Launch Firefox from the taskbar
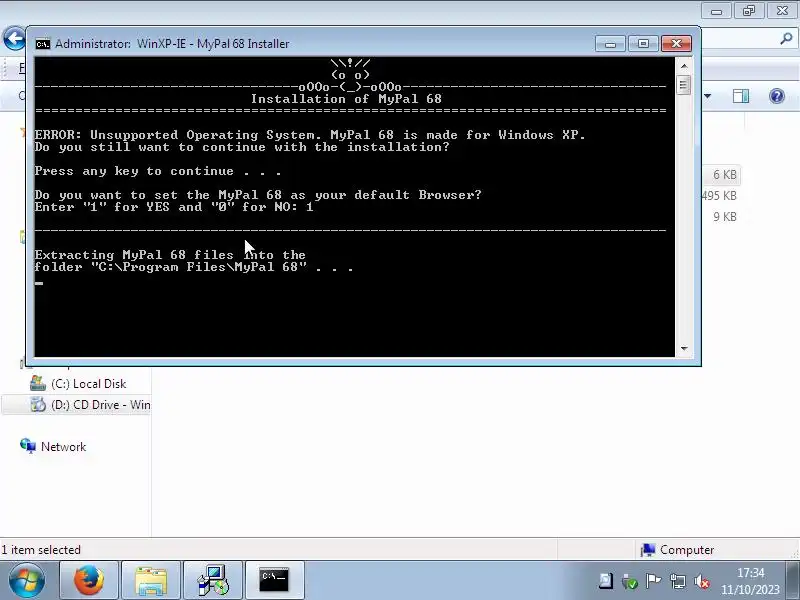This screenshot has width=800, height=600. [x=89, y=580]
